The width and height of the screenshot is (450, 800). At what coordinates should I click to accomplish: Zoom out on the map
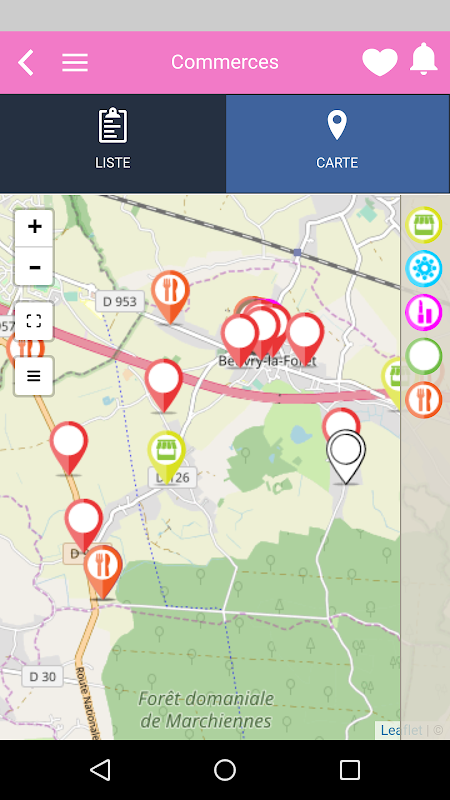(34, 266)
